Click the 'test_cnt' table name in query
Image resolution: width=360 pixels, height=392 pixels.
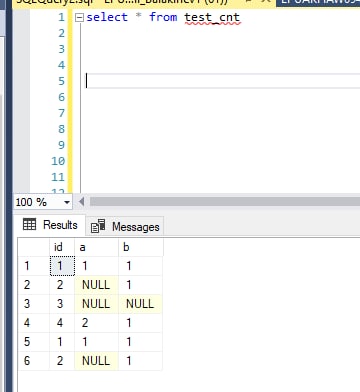click(x=212, y=17)
